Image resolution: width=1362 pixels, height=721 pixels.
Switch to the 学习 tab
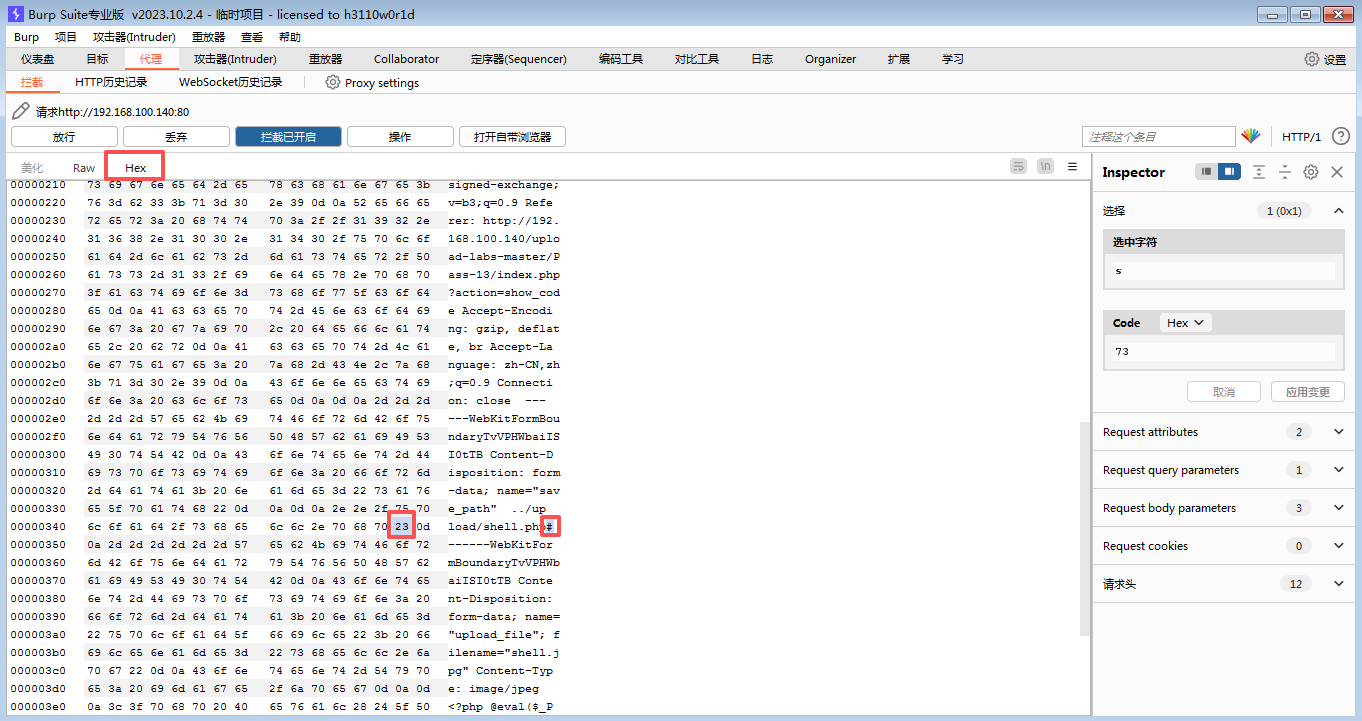[953, 59]
